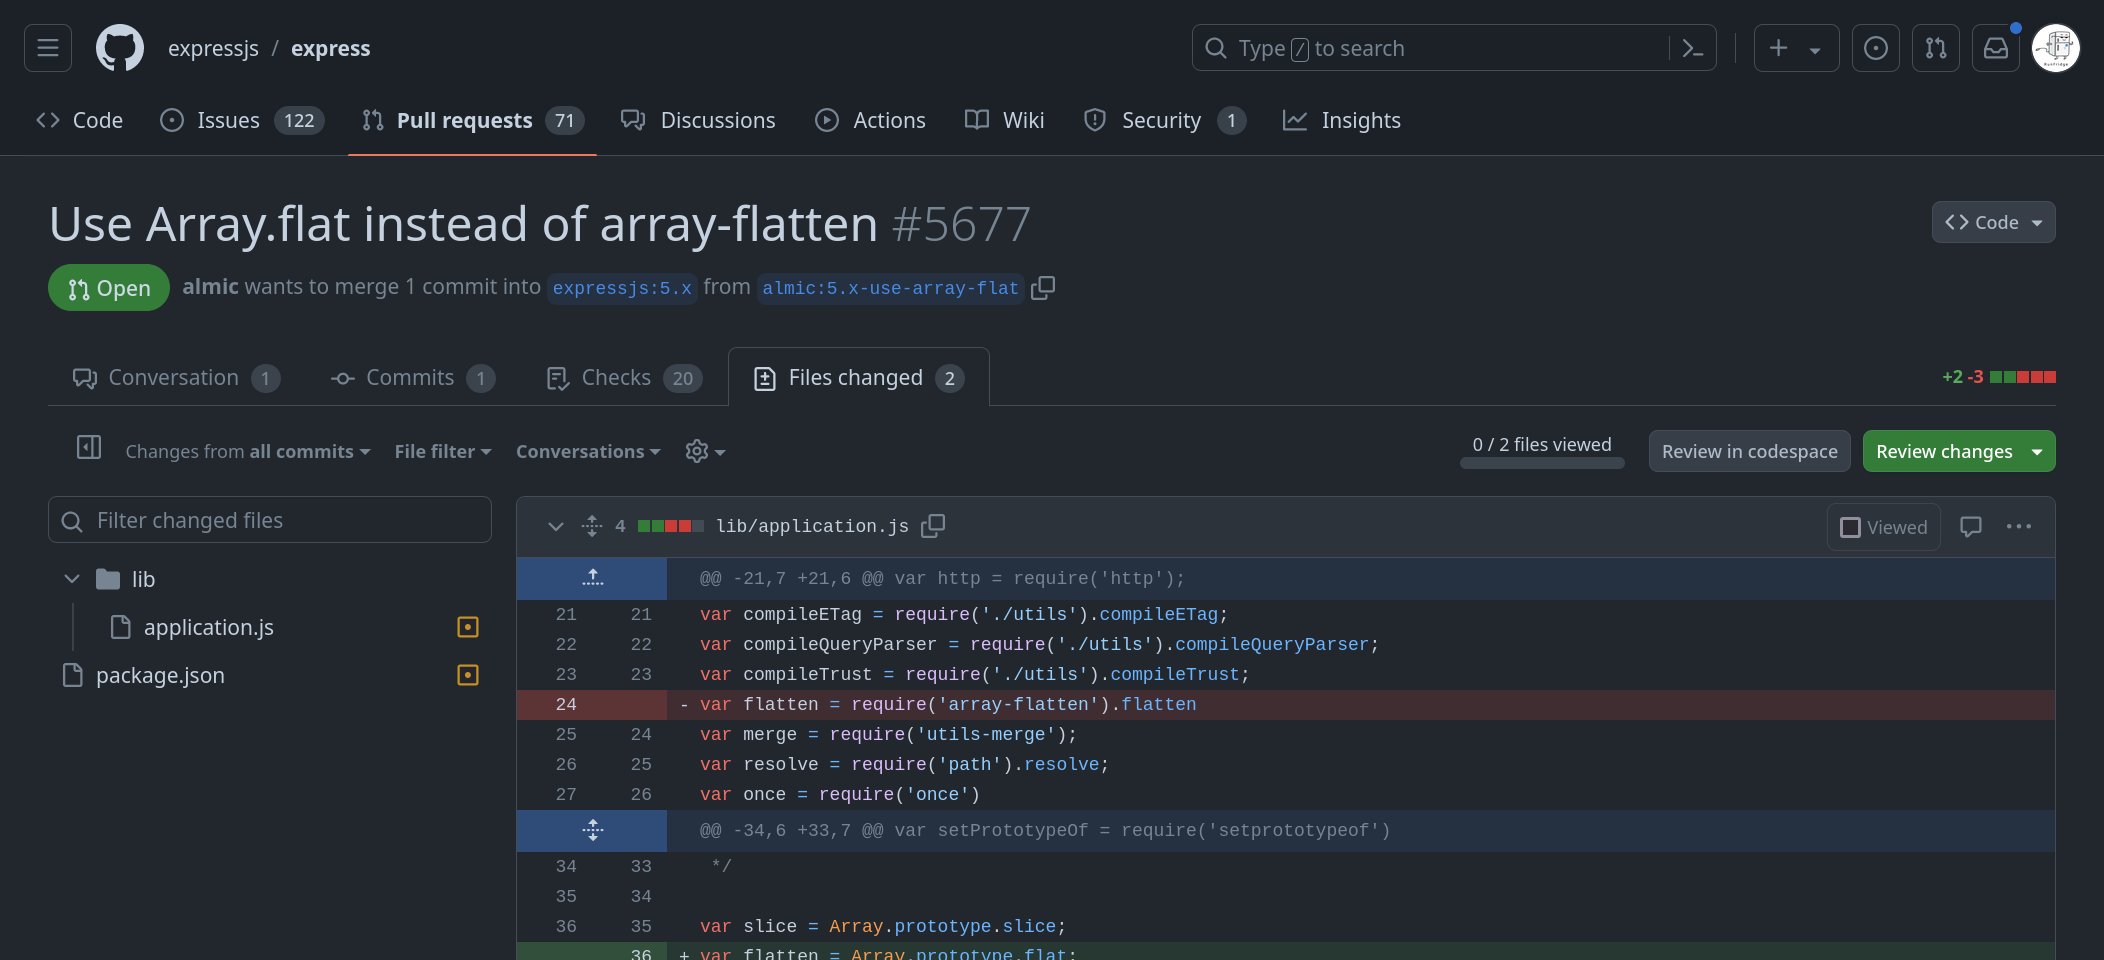The height and width of the screenshot is (960, 2104).
Task: Open the Wiki tab
Action: pos(1004,120)
